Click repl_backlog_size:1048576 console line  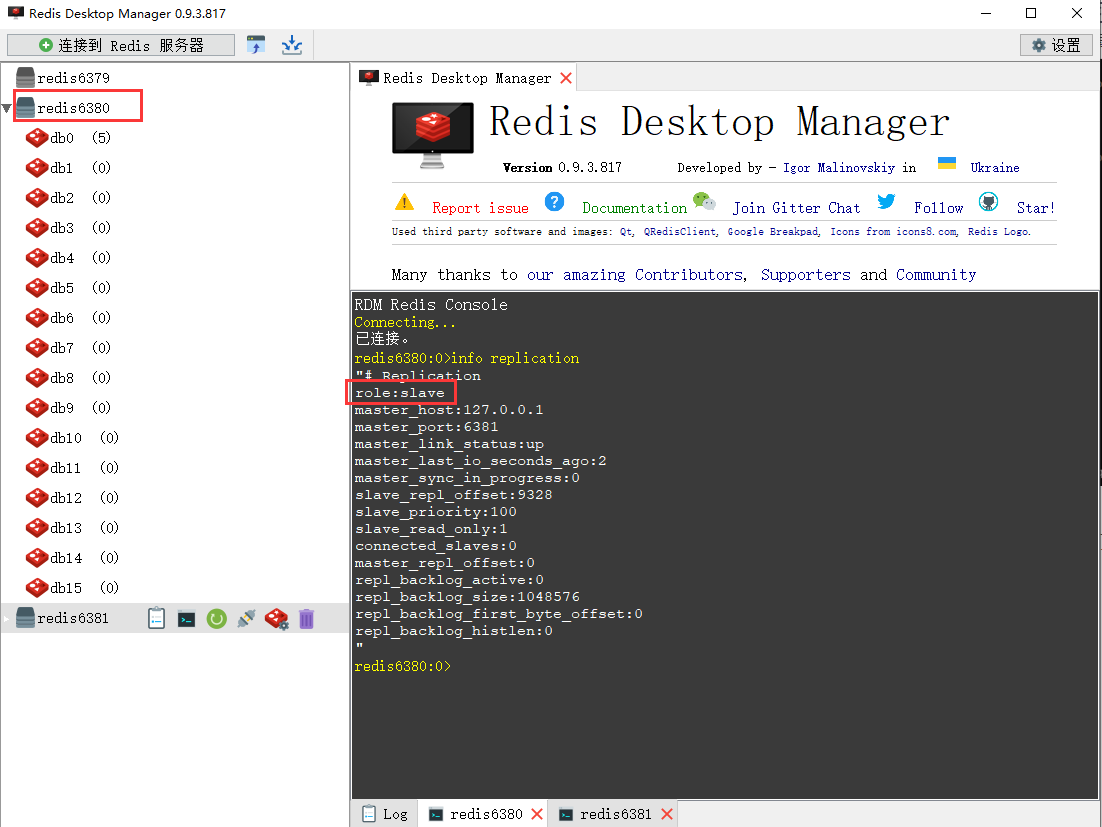467,597
